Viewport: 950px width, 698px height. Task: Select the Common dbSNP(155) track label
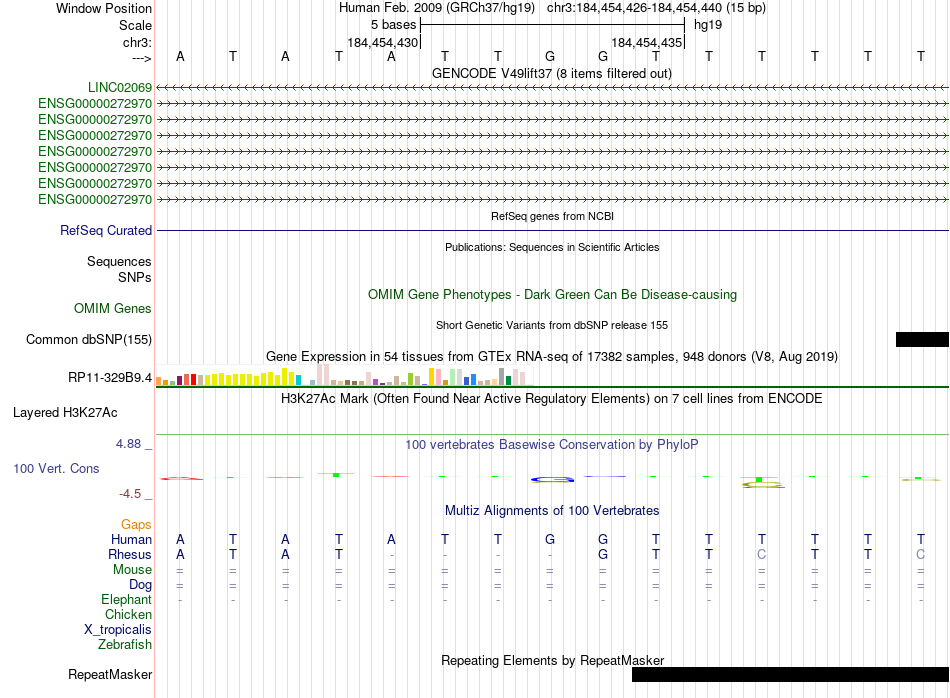88,339
